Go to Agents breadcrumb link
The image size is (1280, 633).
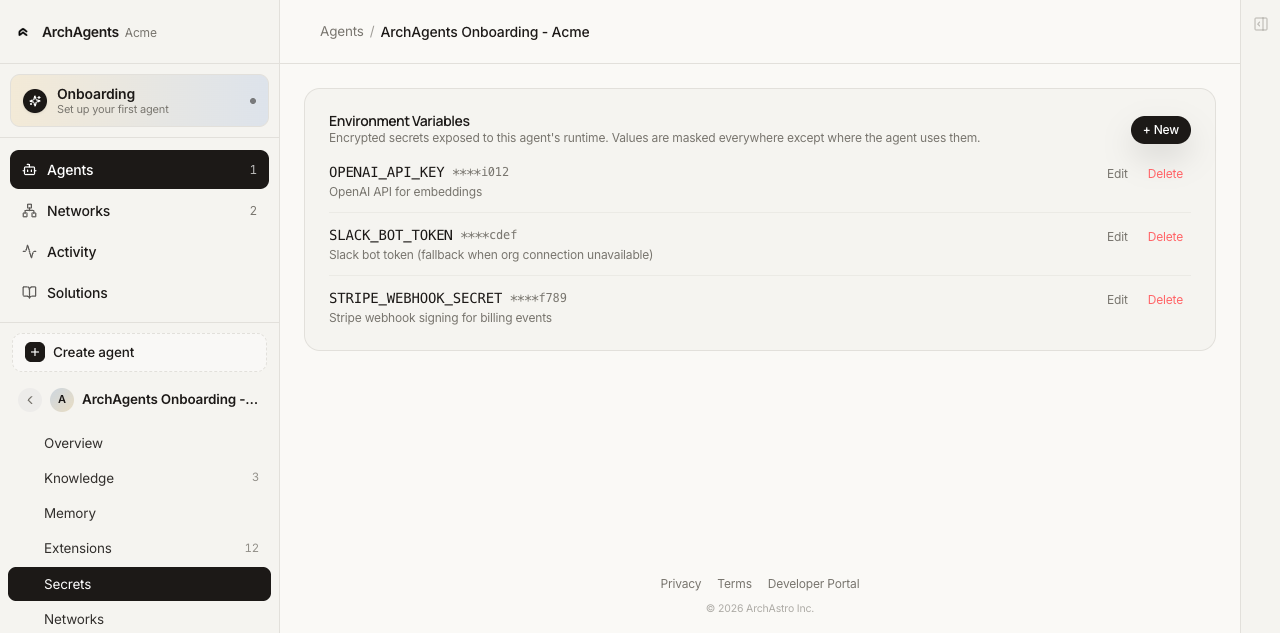342,32
